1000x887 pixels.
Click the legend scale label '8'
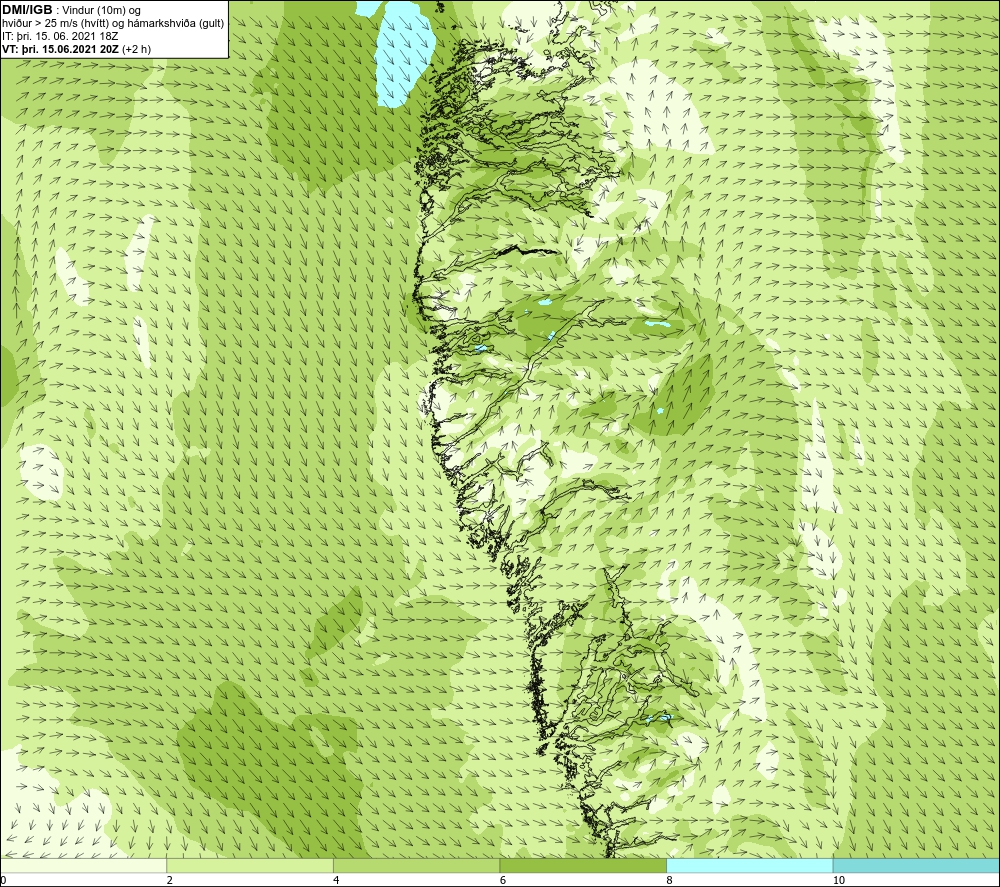[x=670, y=880]
